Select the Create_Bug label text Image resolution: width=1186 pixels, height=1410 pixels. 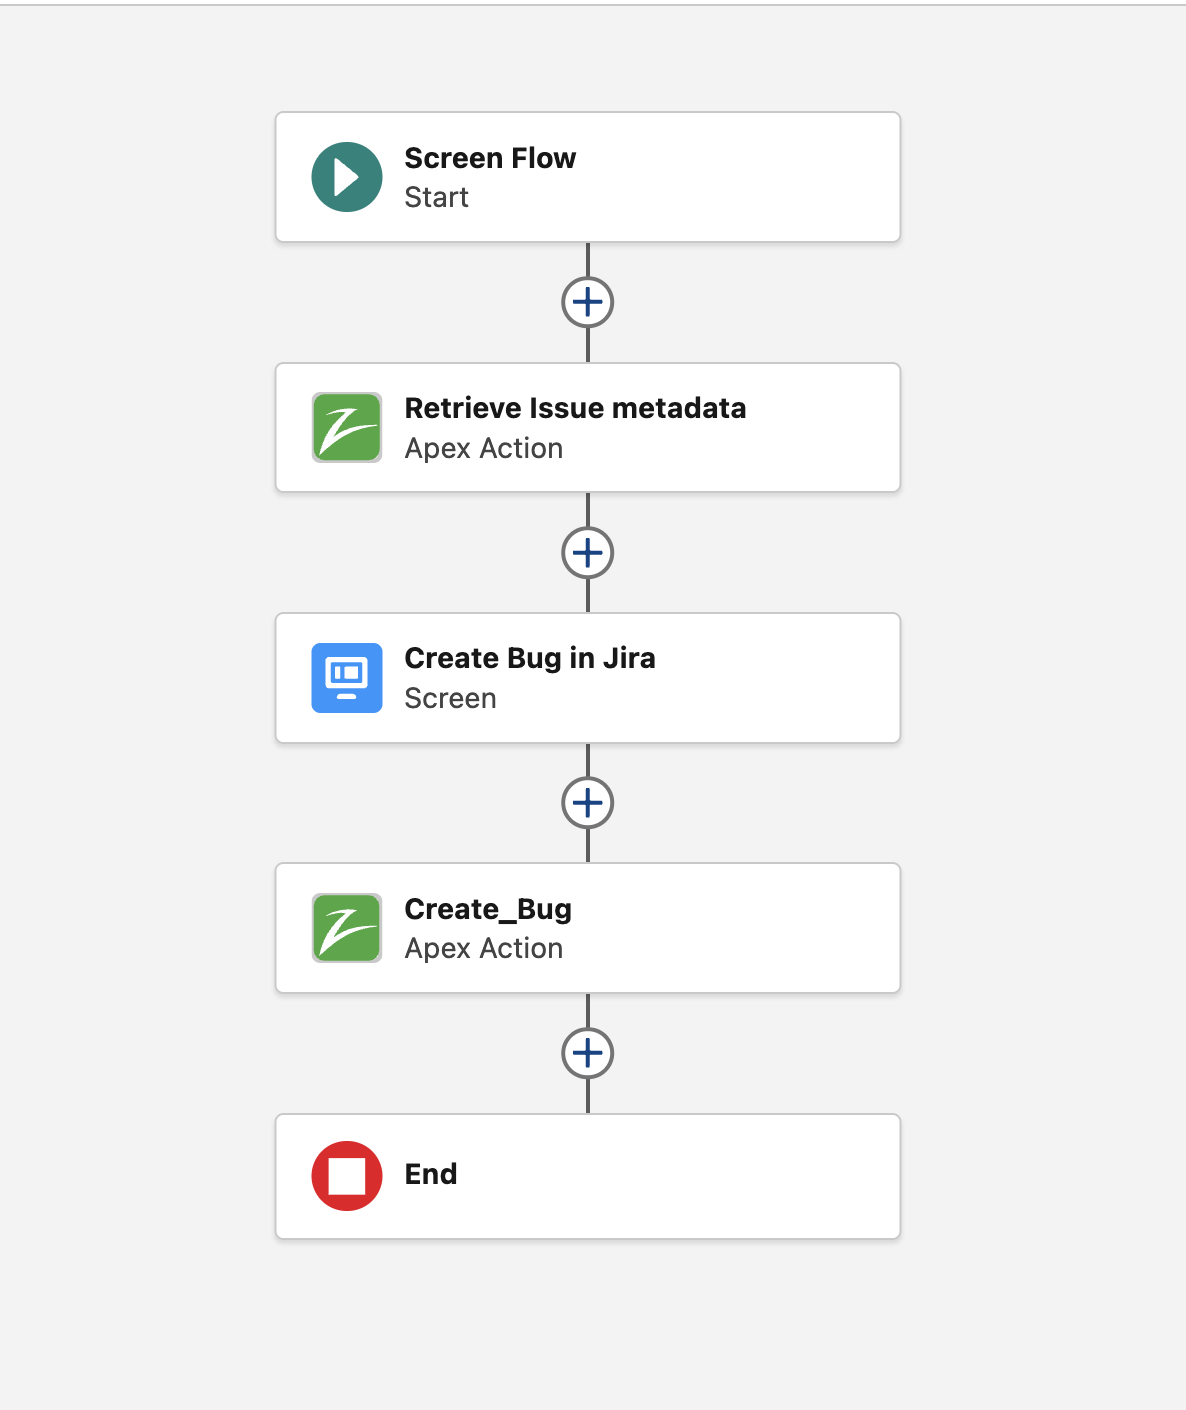[488, 909]
